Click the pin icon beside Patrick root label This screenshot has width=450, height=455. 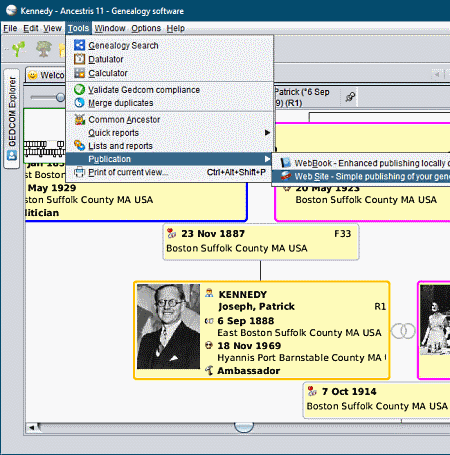pos(350,97)
